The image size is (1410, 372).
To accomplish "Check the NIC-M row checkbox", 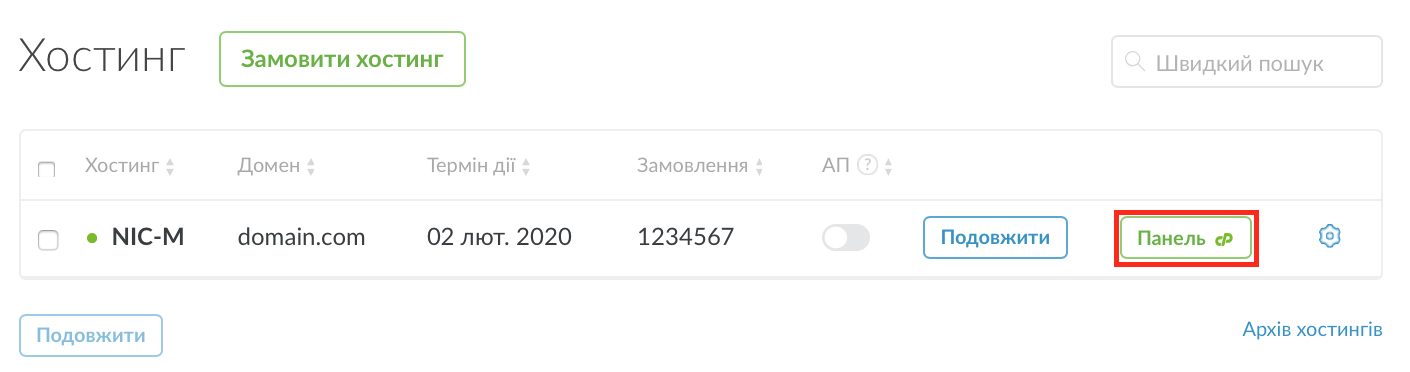I will point(47,239).
